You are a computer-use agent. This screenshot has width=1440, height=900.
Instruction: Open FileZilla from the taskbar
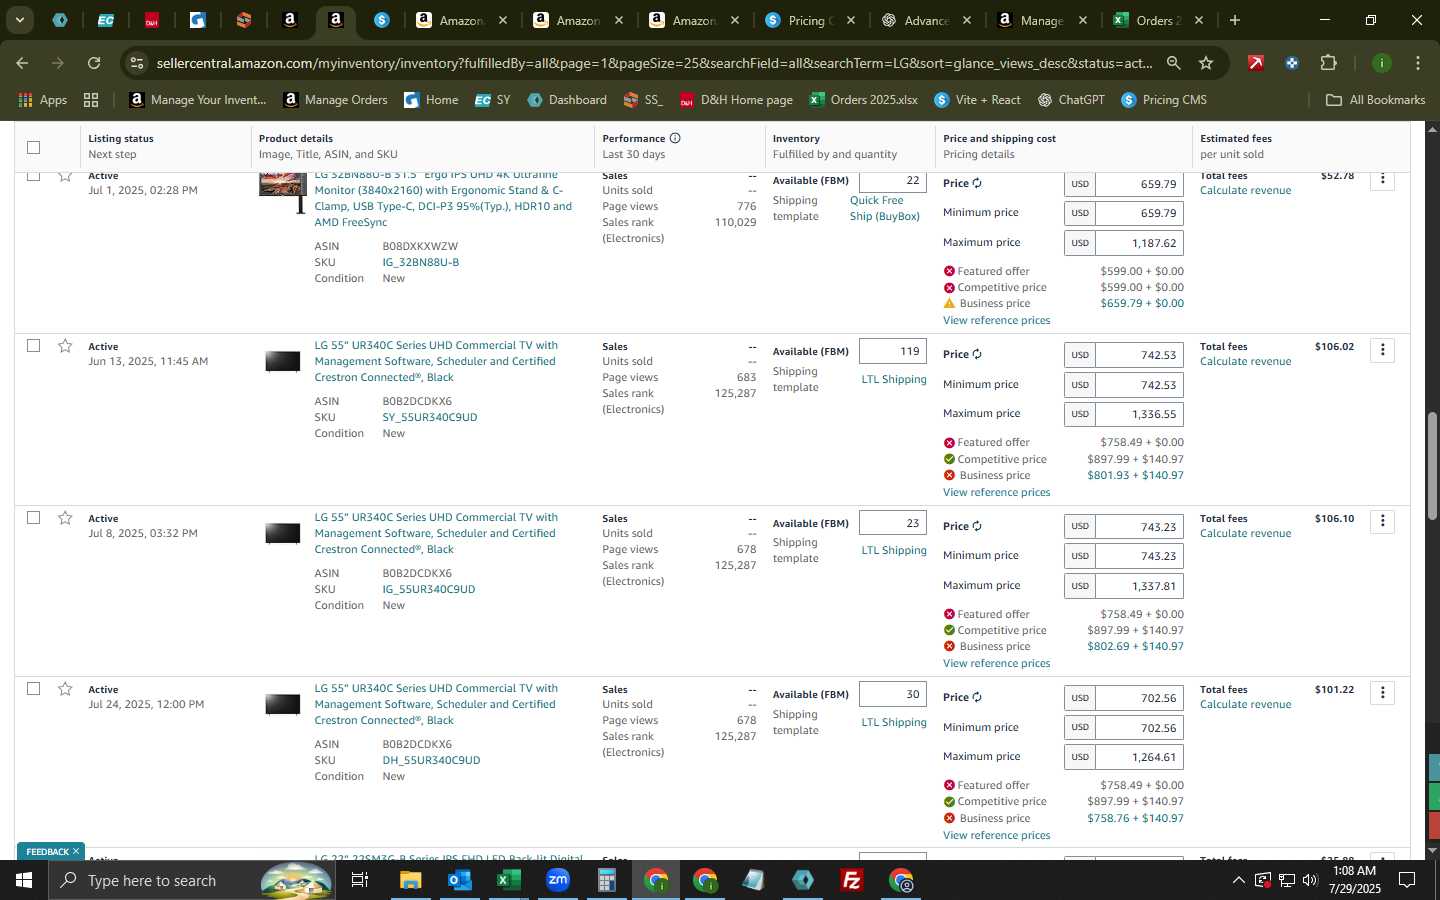pos(852,880)
